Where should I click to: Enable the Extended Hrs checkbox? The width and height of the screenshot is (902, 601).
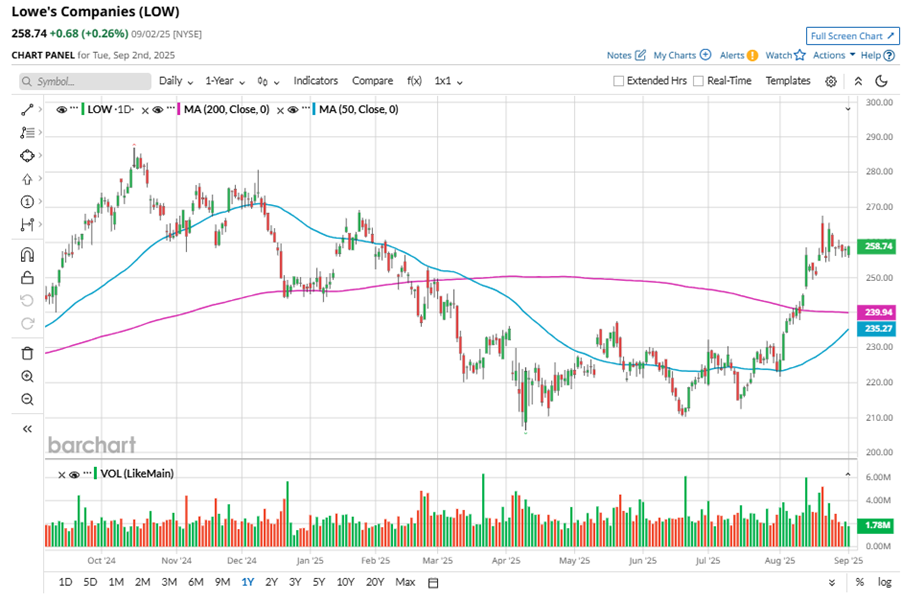tap(618, 81)
